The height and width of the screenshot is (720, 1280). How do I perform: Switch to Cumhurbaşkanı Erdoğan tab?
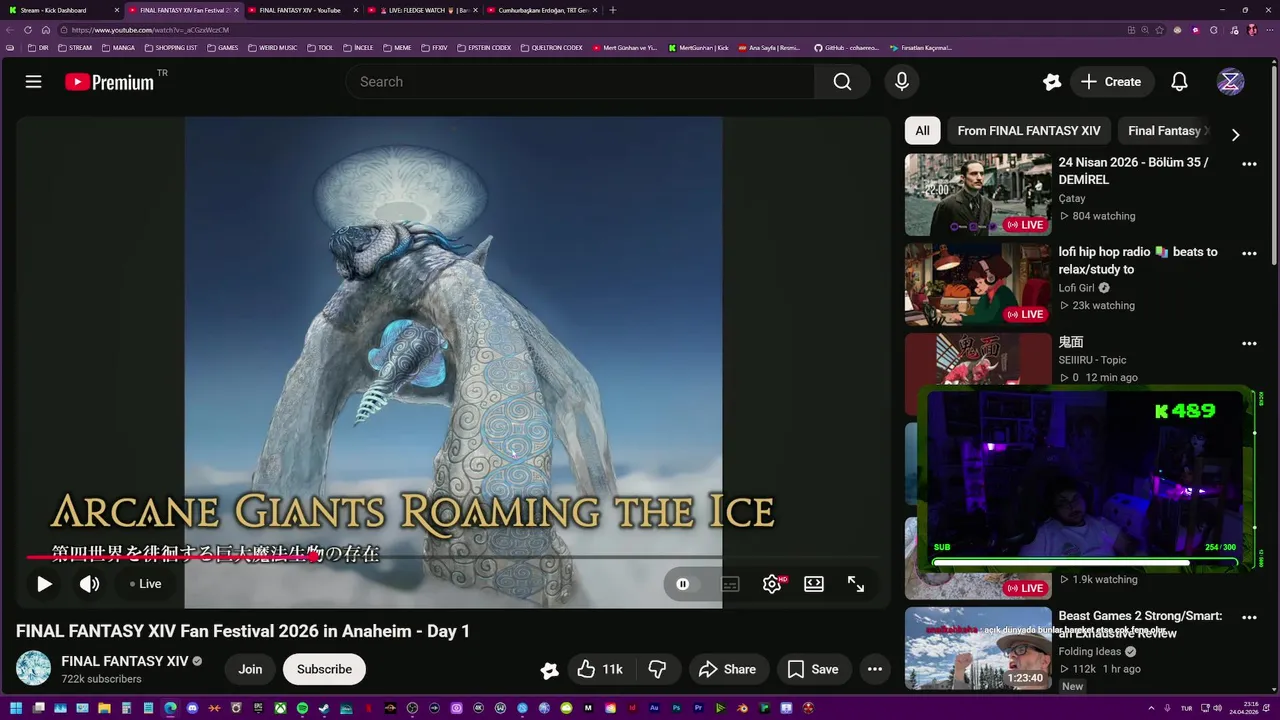[542, 10]
